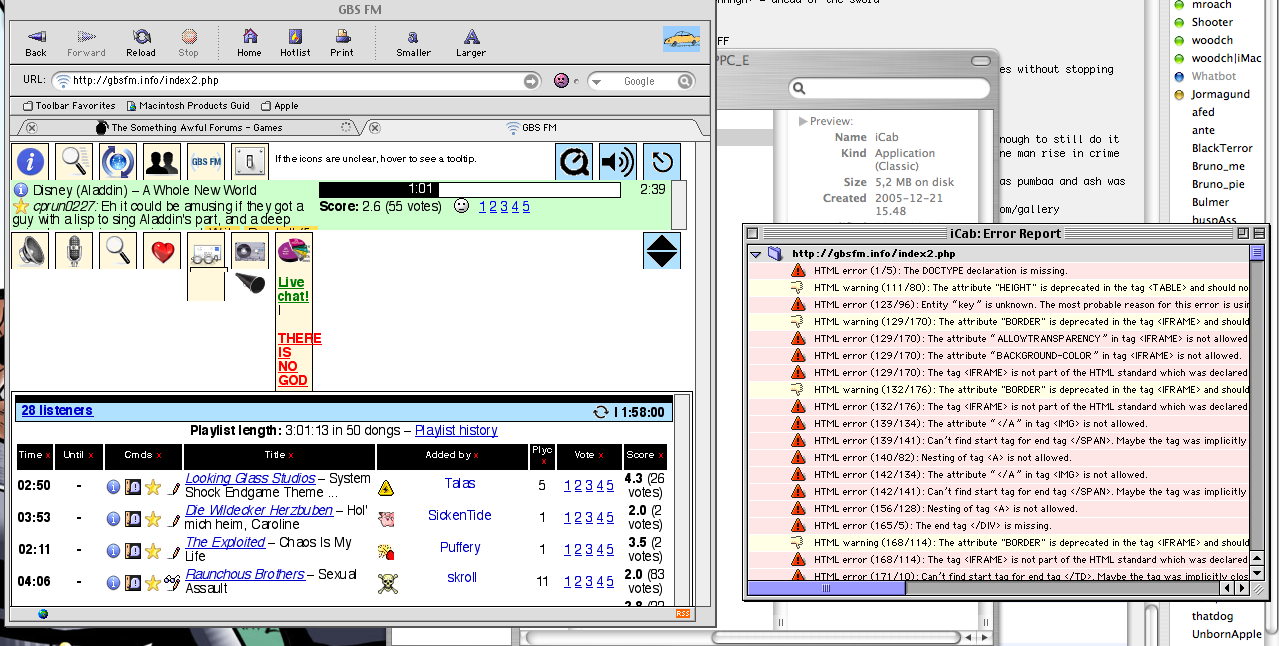Open the Playlist history link
This screenshot has height=646, width=1279.
[x=456, y=430]
